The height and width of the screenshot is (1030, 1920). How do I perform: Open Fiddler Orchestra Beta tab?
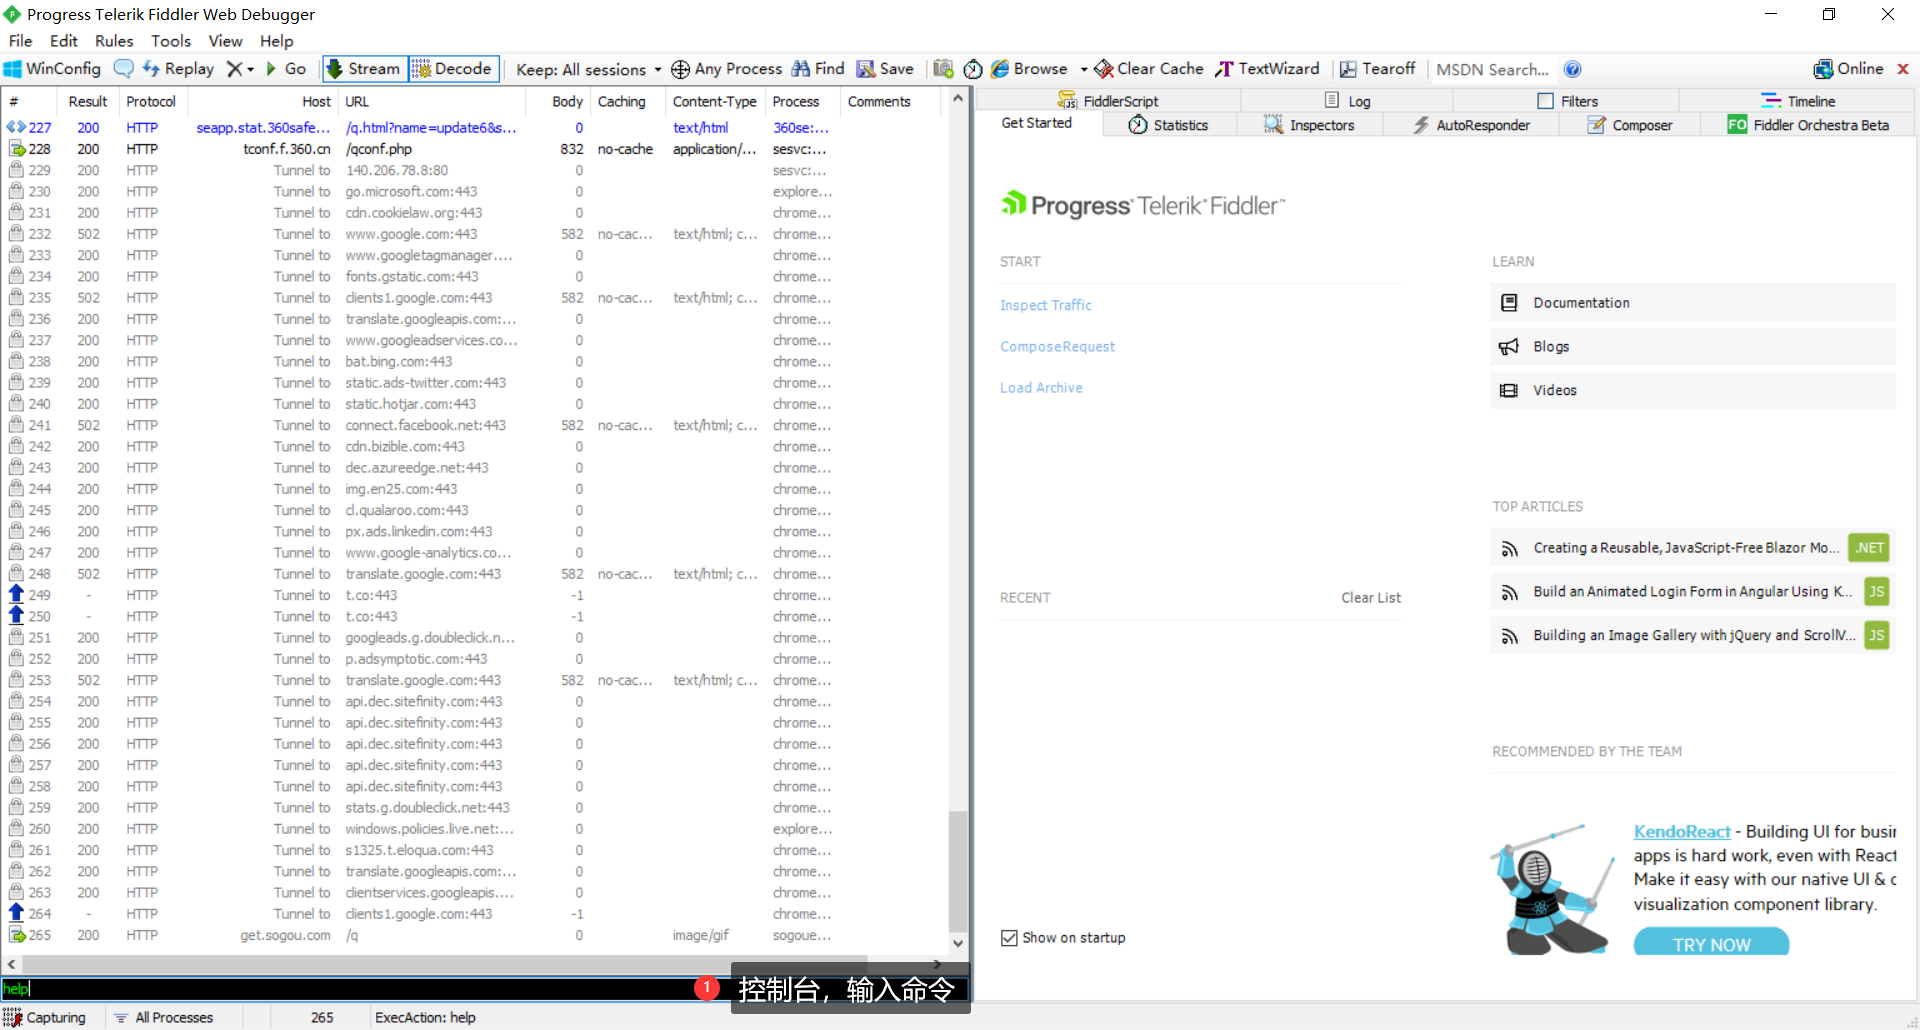click(x=1808, y=125)
